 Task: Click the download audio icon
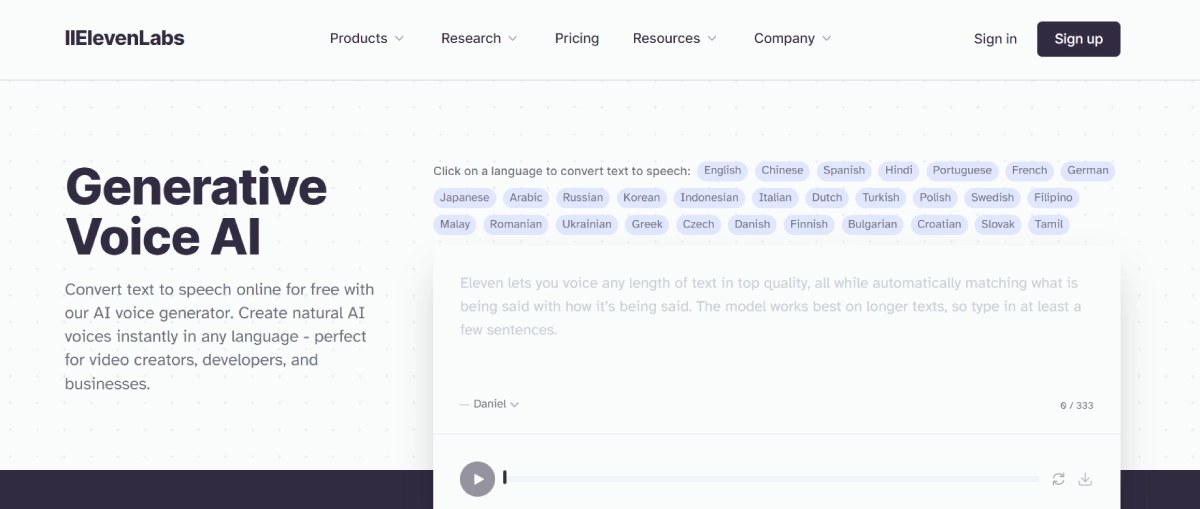pos(1085,479)
